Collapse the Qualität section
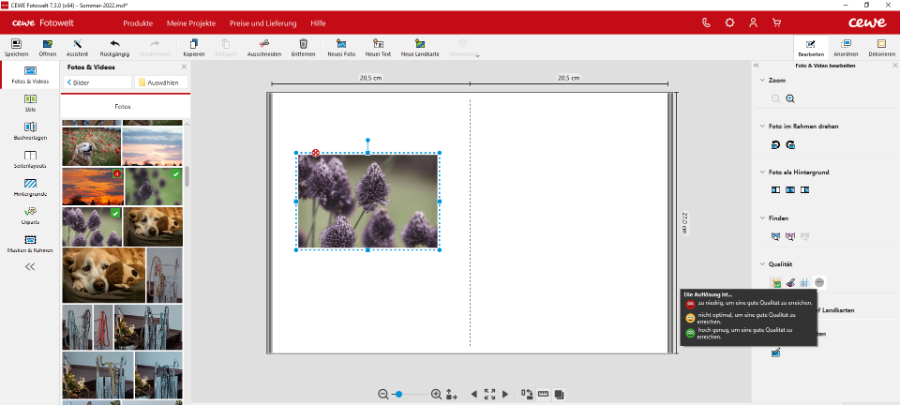The image size is (900, 405). pos(762,264)
